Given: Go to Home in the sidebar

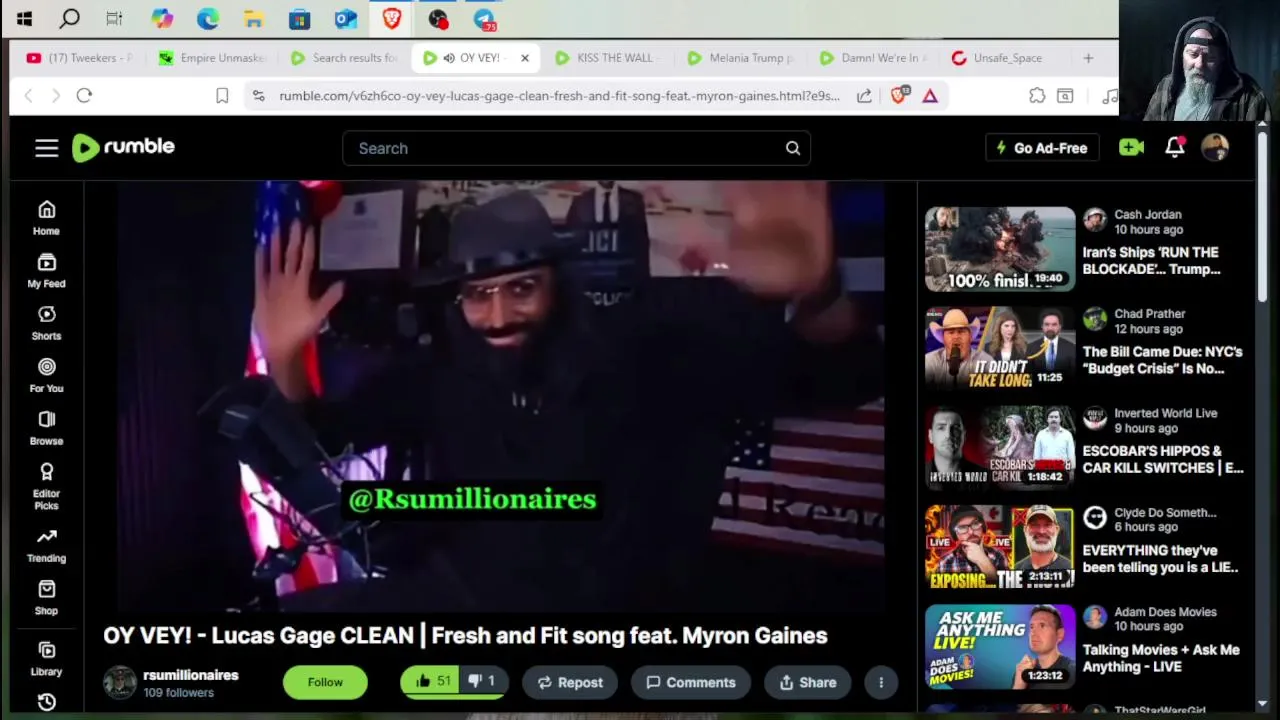Looking at the screenshot, I should [46, 218].
